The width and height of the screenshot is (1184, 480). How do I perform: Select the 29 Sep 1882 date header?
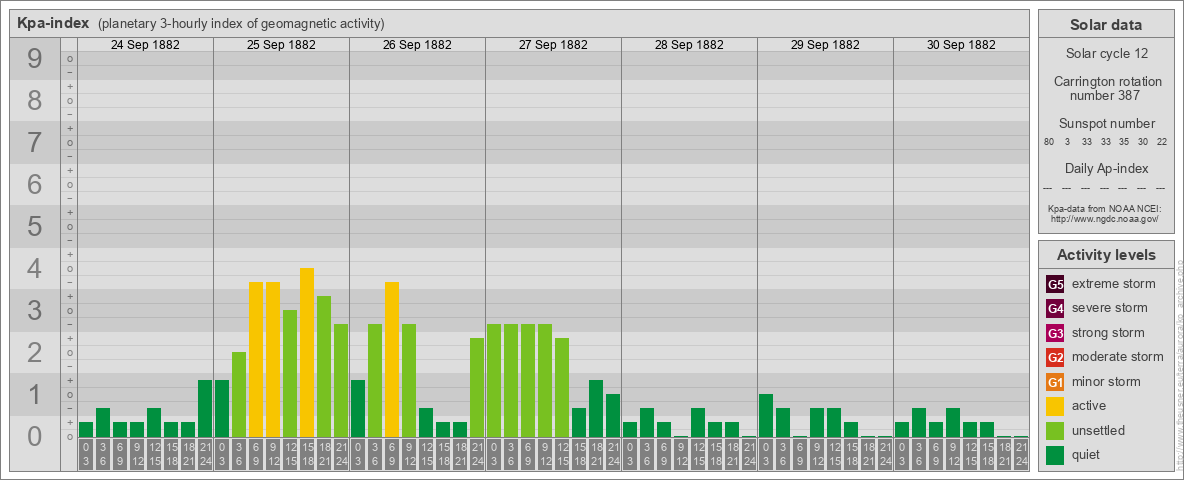coord(825,45)
